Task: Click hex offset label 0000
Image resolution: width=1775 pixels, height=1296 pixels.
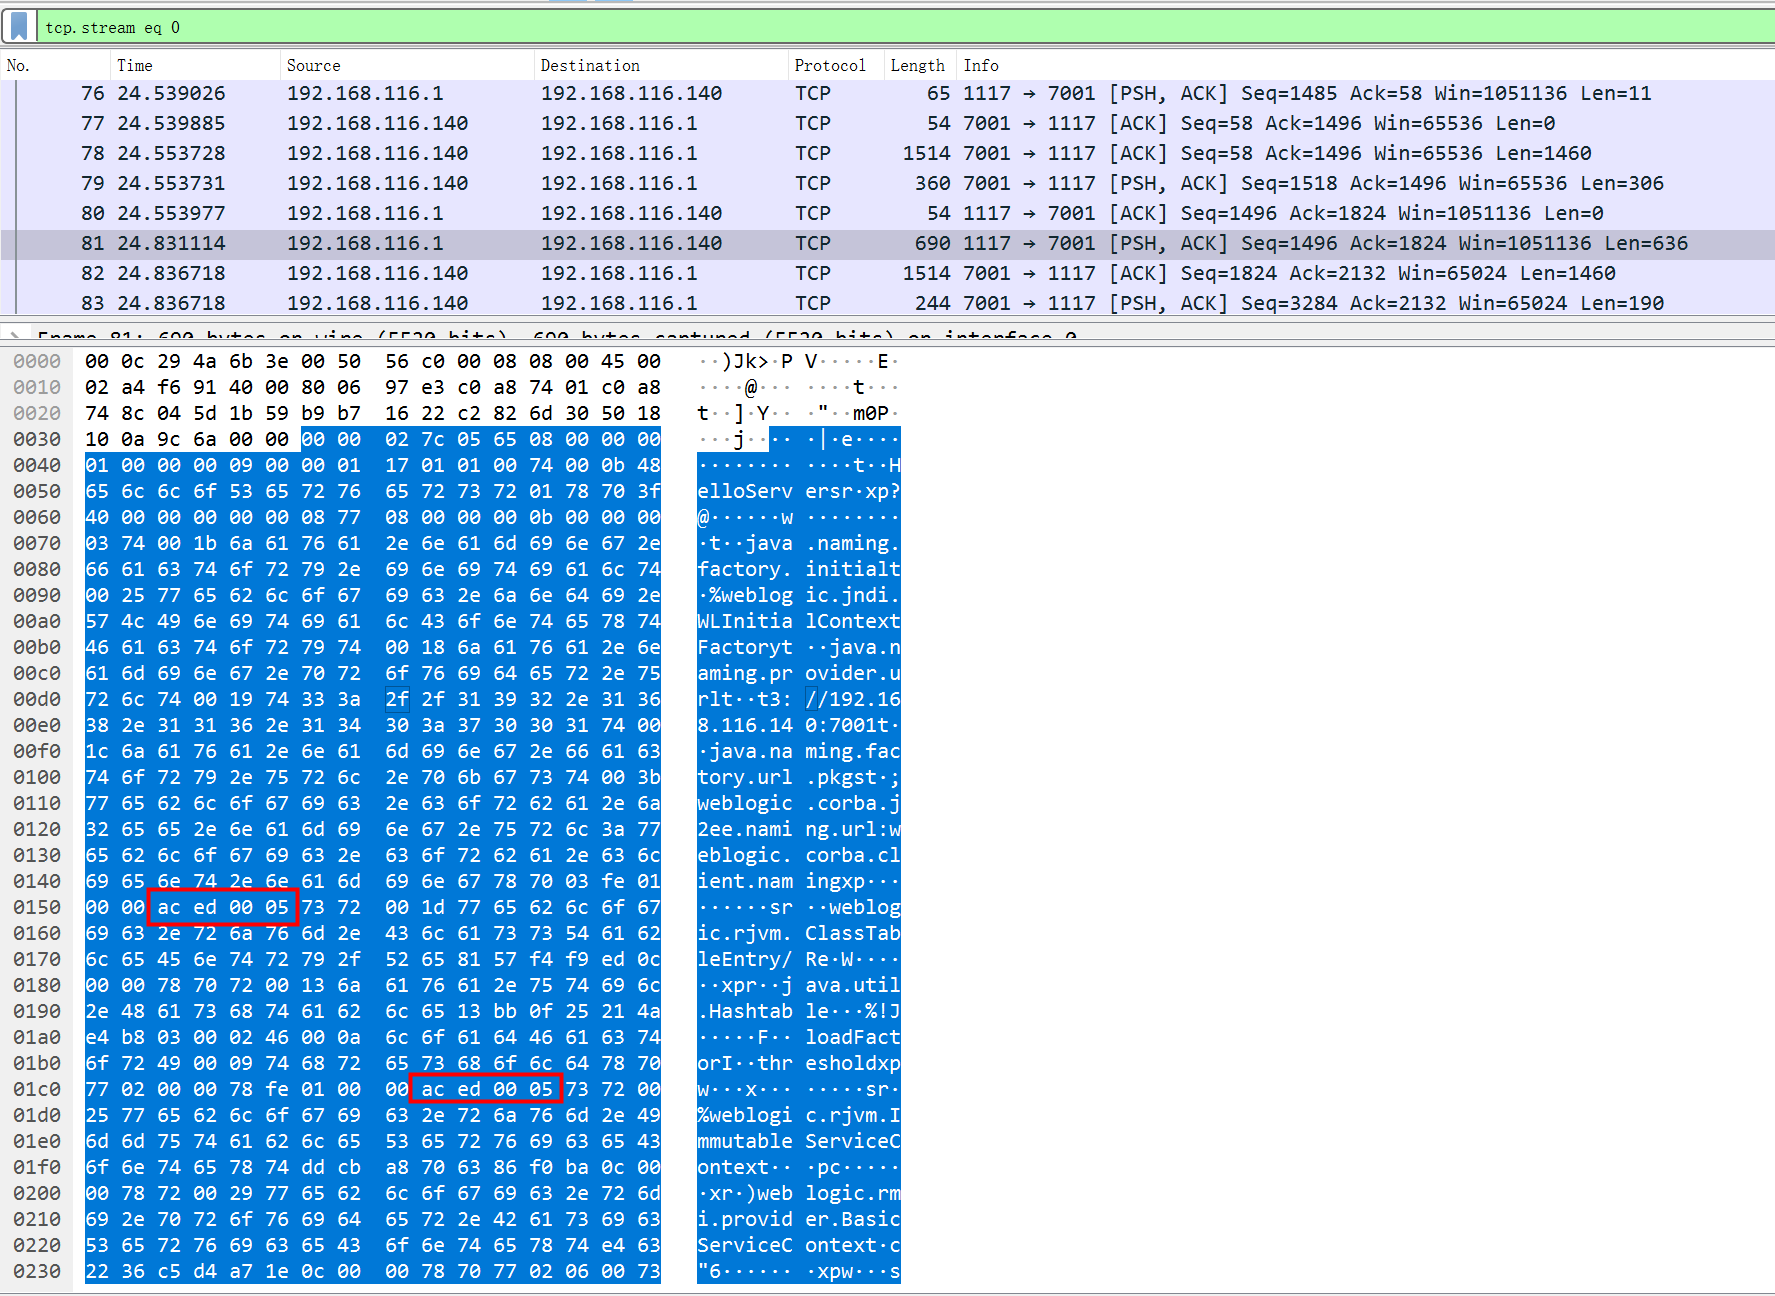Action: (x=37, y=361)
